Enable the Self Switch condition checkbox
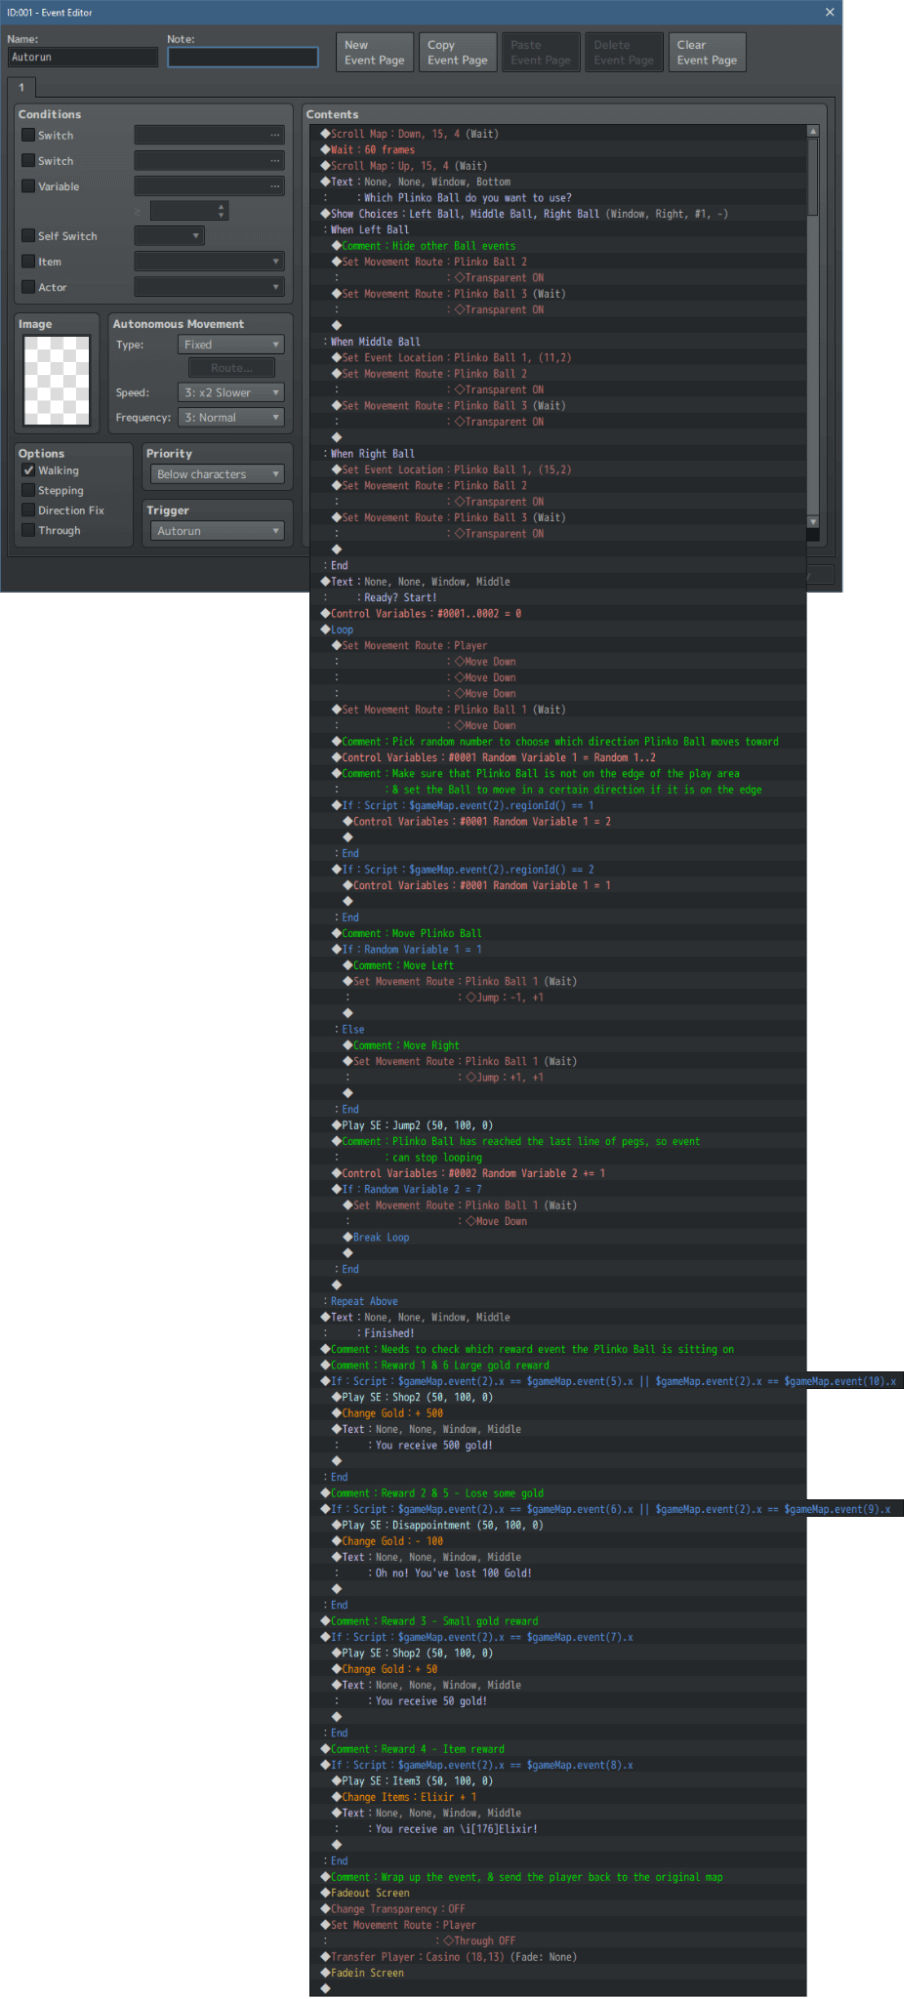 click(29, 236)
